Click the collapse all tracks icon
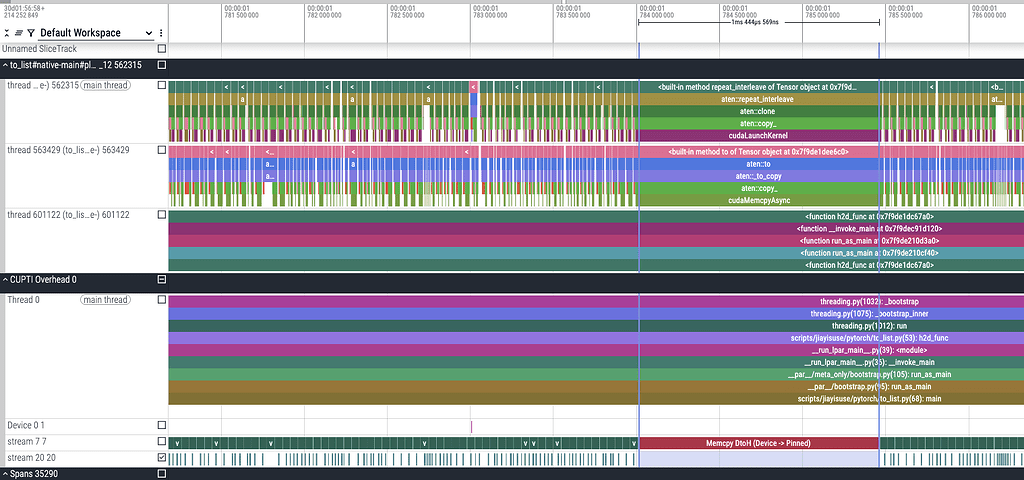 click(x=8, y=33)
